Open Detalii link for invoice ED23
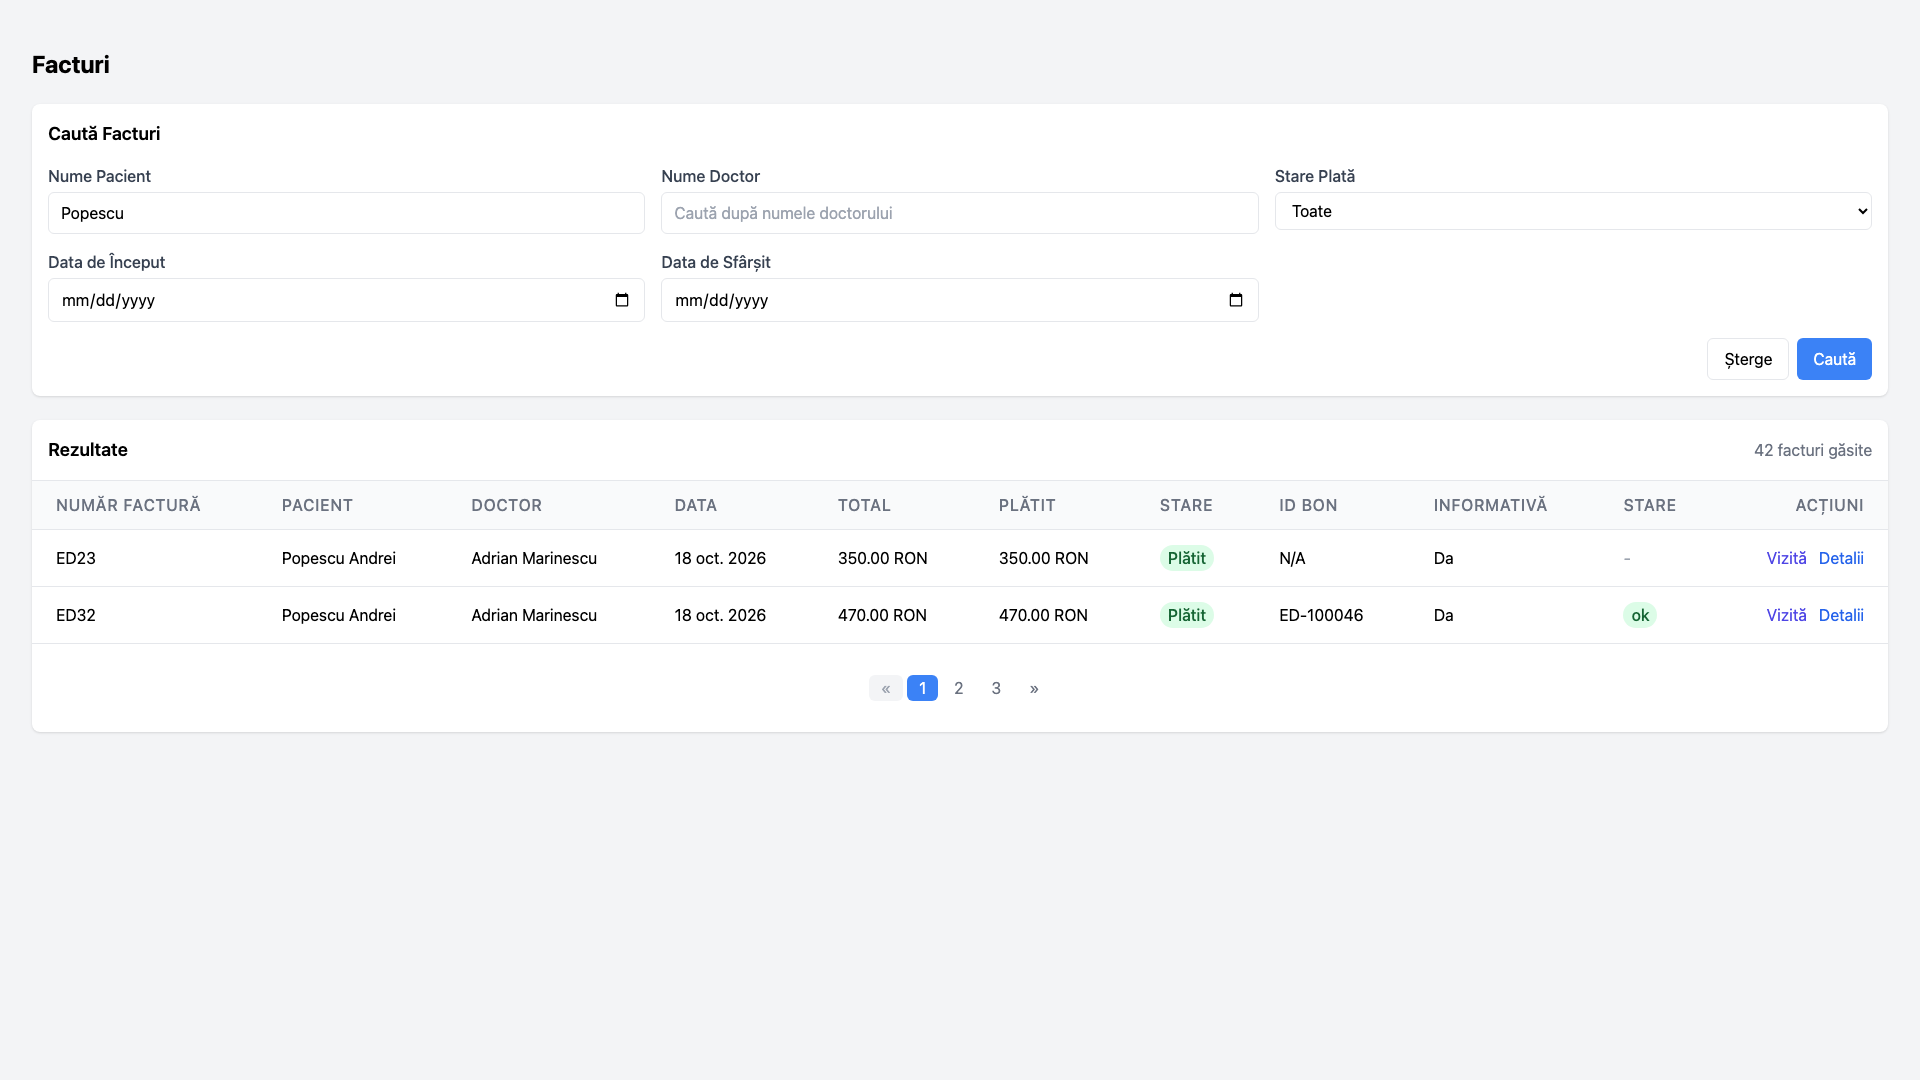1920x1080 pixels. point(1841,558)
